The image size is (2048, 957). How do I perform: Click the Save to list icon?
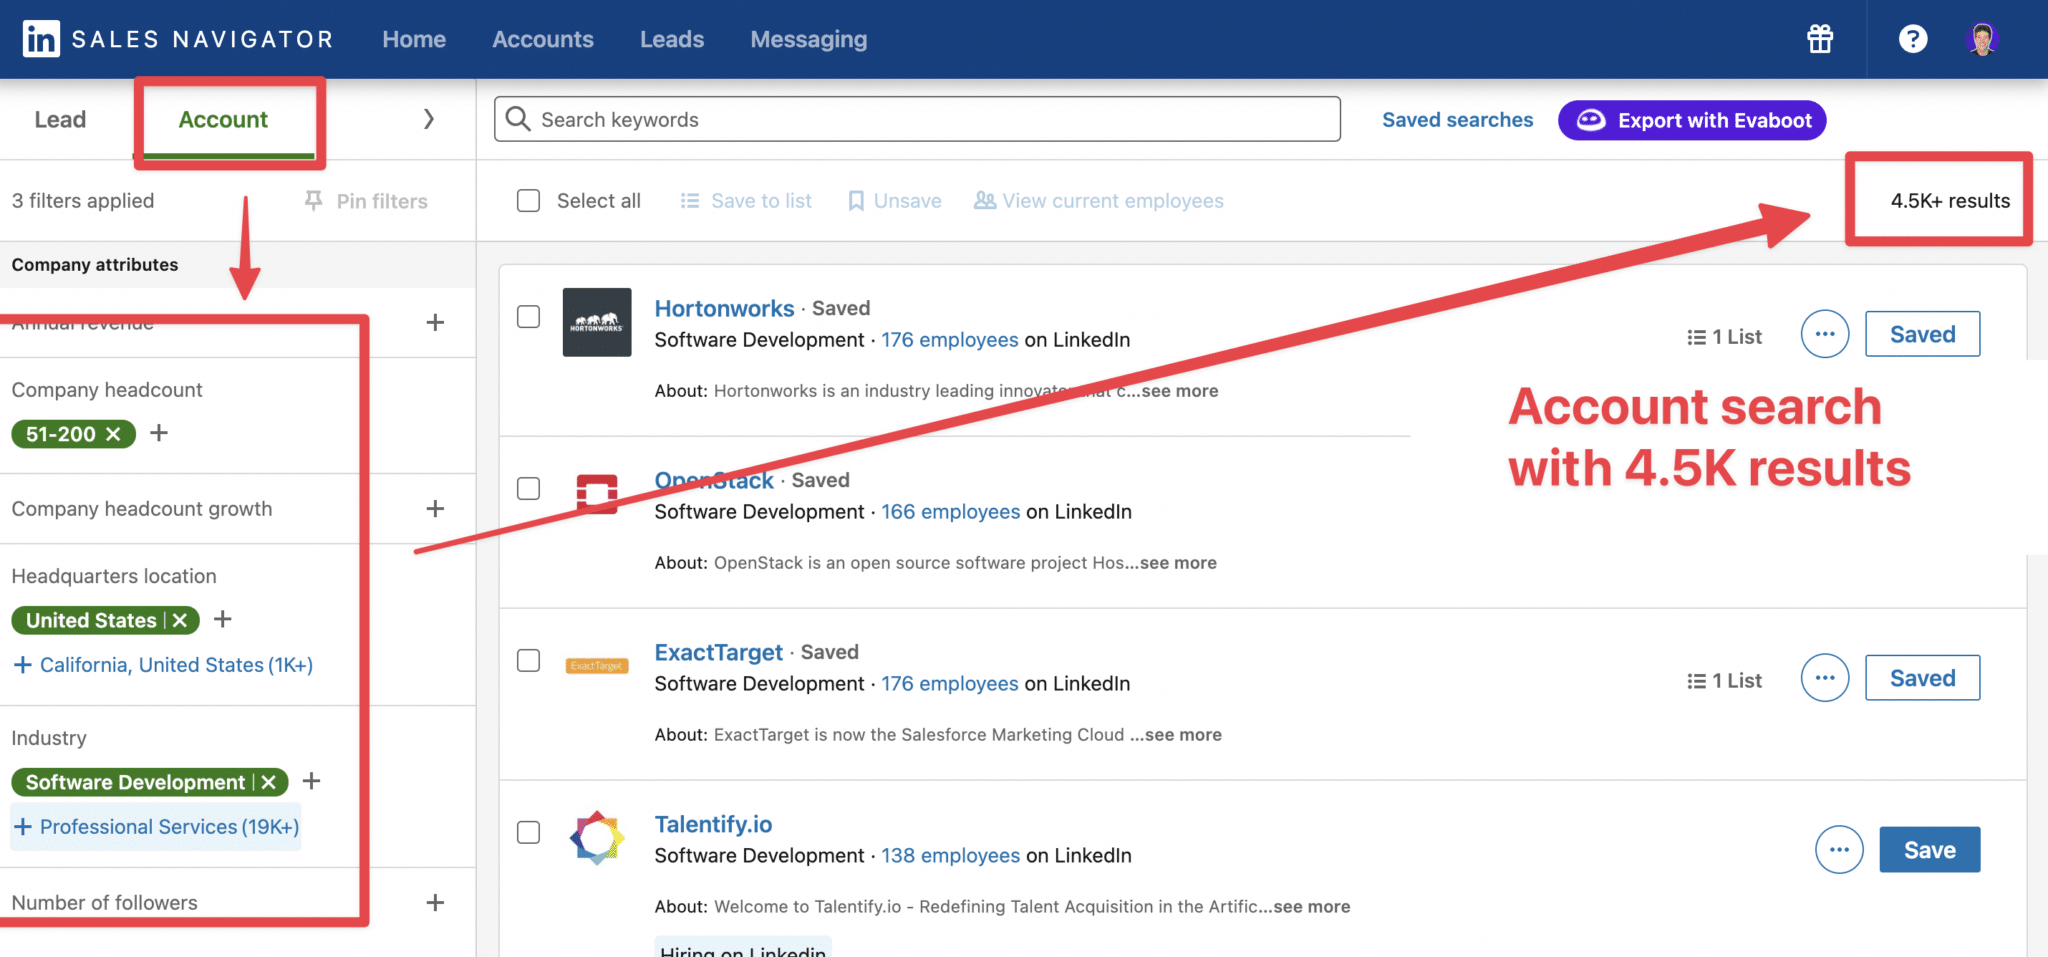690,201
